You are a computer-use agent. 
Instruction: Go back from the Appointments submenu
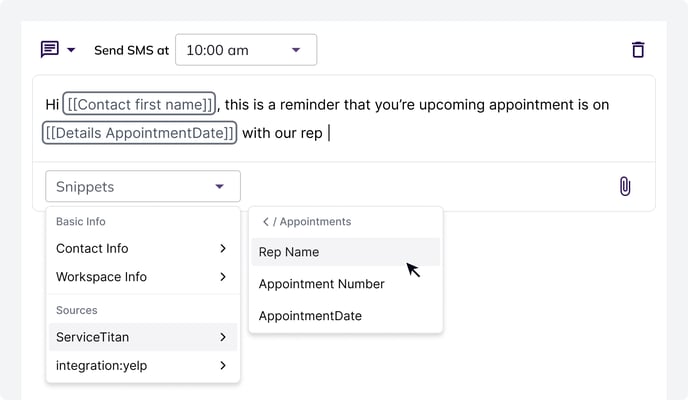[264, 222]
